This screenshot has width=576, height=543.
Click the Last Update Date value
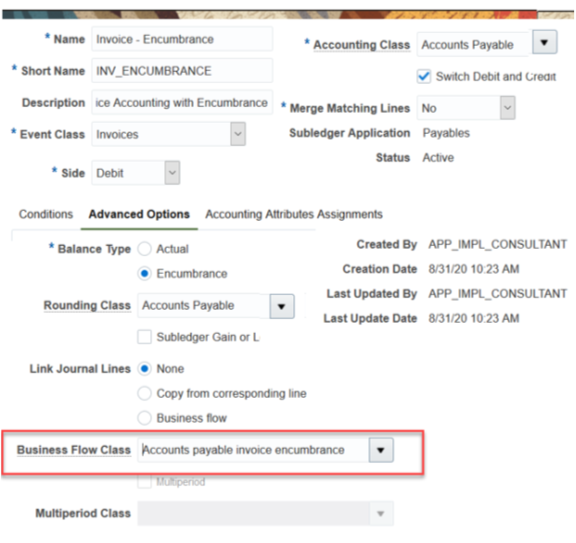[x=474, y=318]
